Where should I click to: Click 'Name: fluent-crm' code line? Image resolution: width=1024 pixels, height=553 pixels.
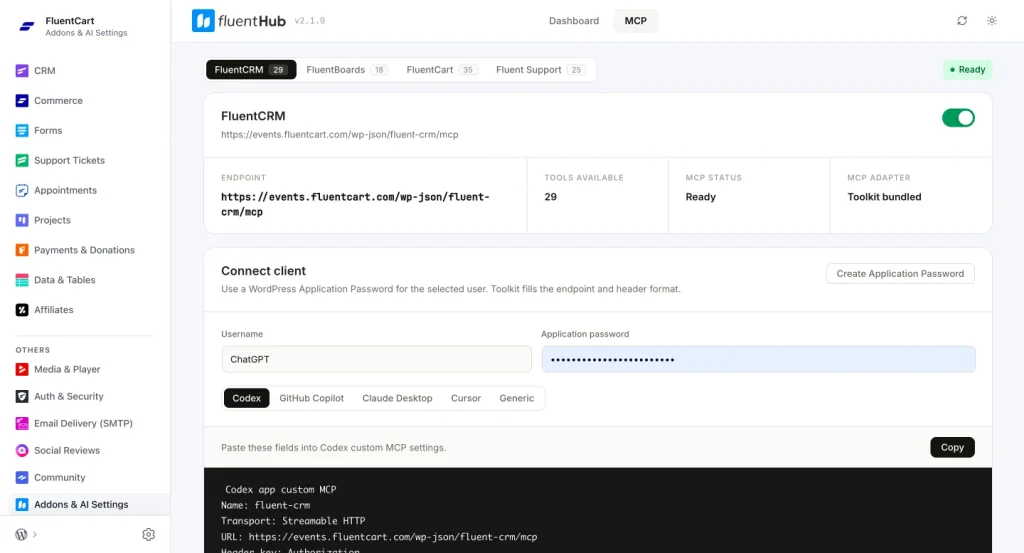[x=265, y=505]
